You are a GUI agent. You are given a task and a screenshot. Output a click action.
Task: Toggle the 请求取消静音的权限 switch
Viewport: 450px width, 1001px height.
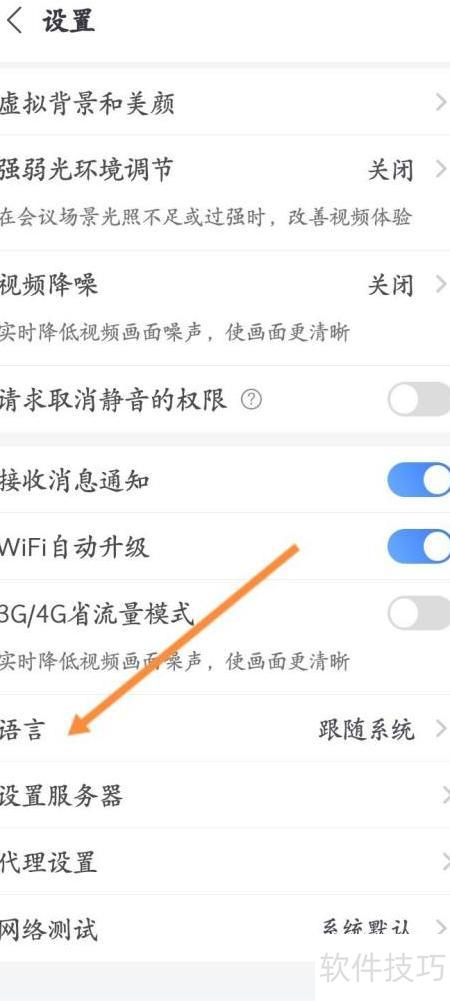419,400
